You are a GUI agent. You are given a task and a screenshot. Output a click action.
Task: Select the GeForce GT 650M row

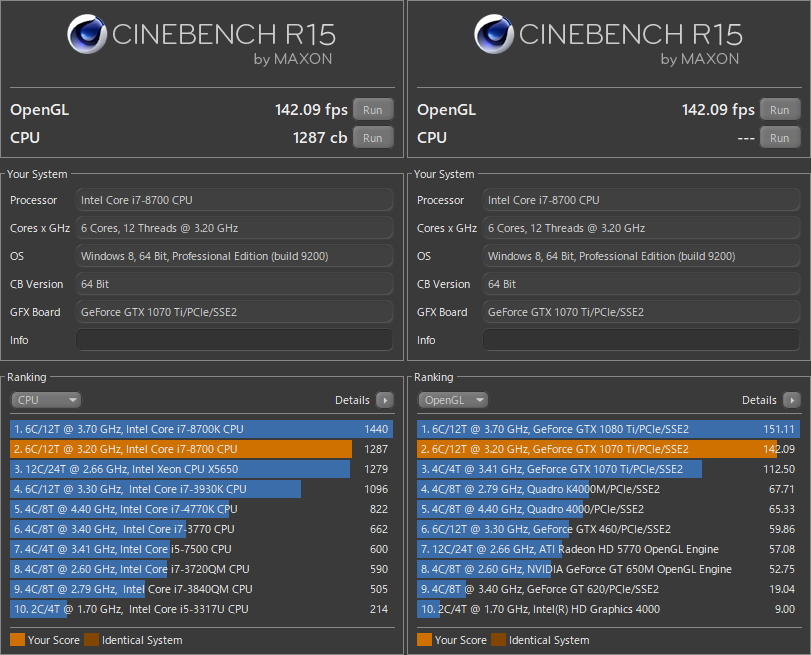608,569
